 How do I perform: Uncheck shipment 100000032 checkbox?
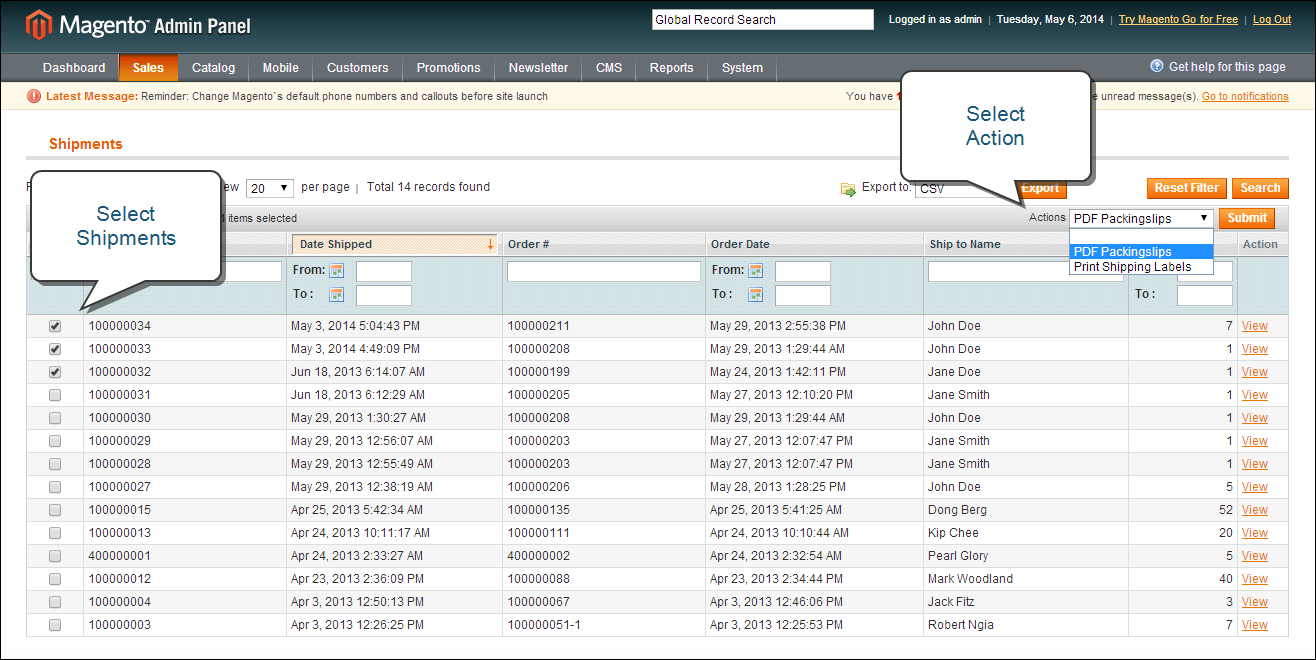(x=55, y=372)
